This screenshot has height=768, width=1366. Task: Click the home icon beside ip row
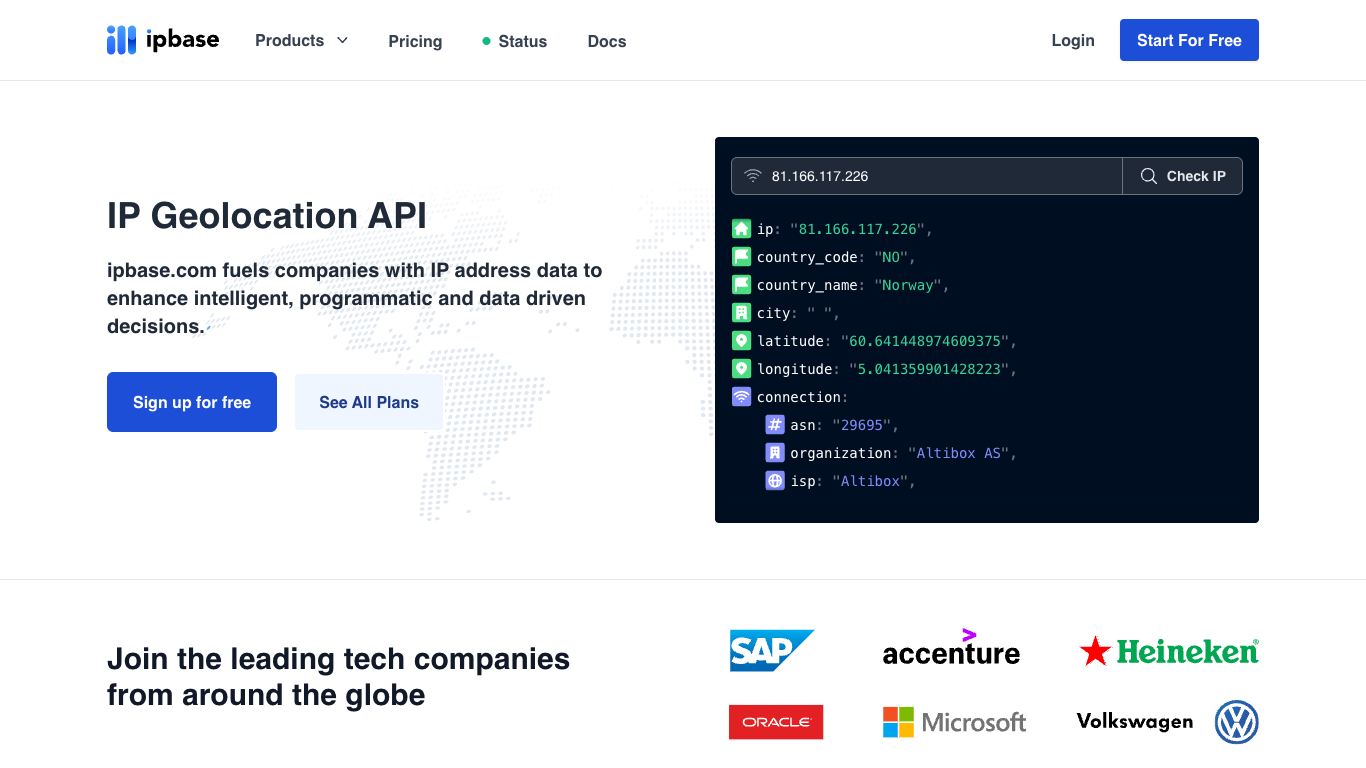click(x=741, y=229)
